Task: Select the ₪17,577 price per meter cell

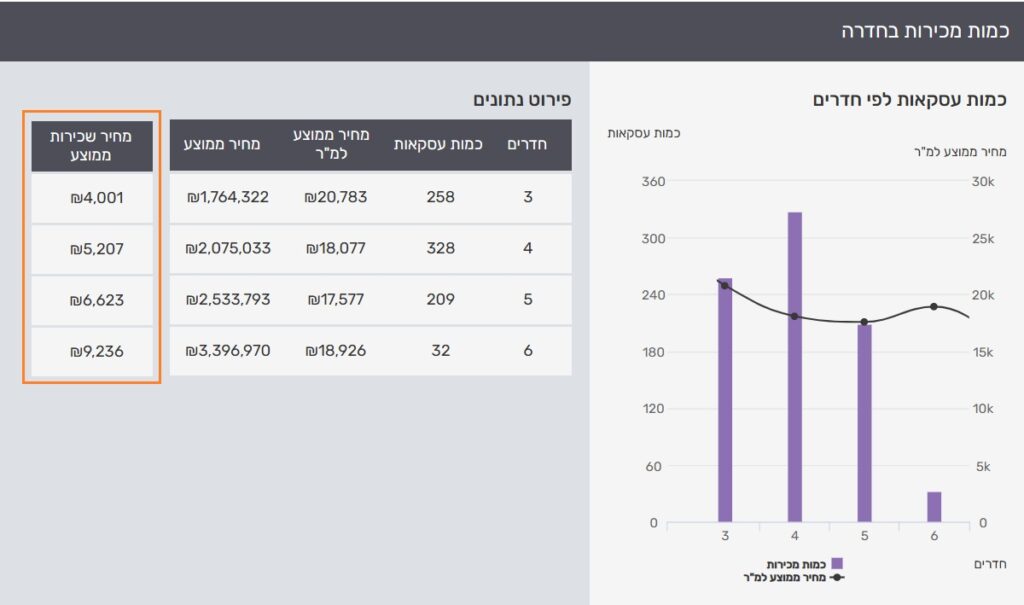Action: pos(336,299)
